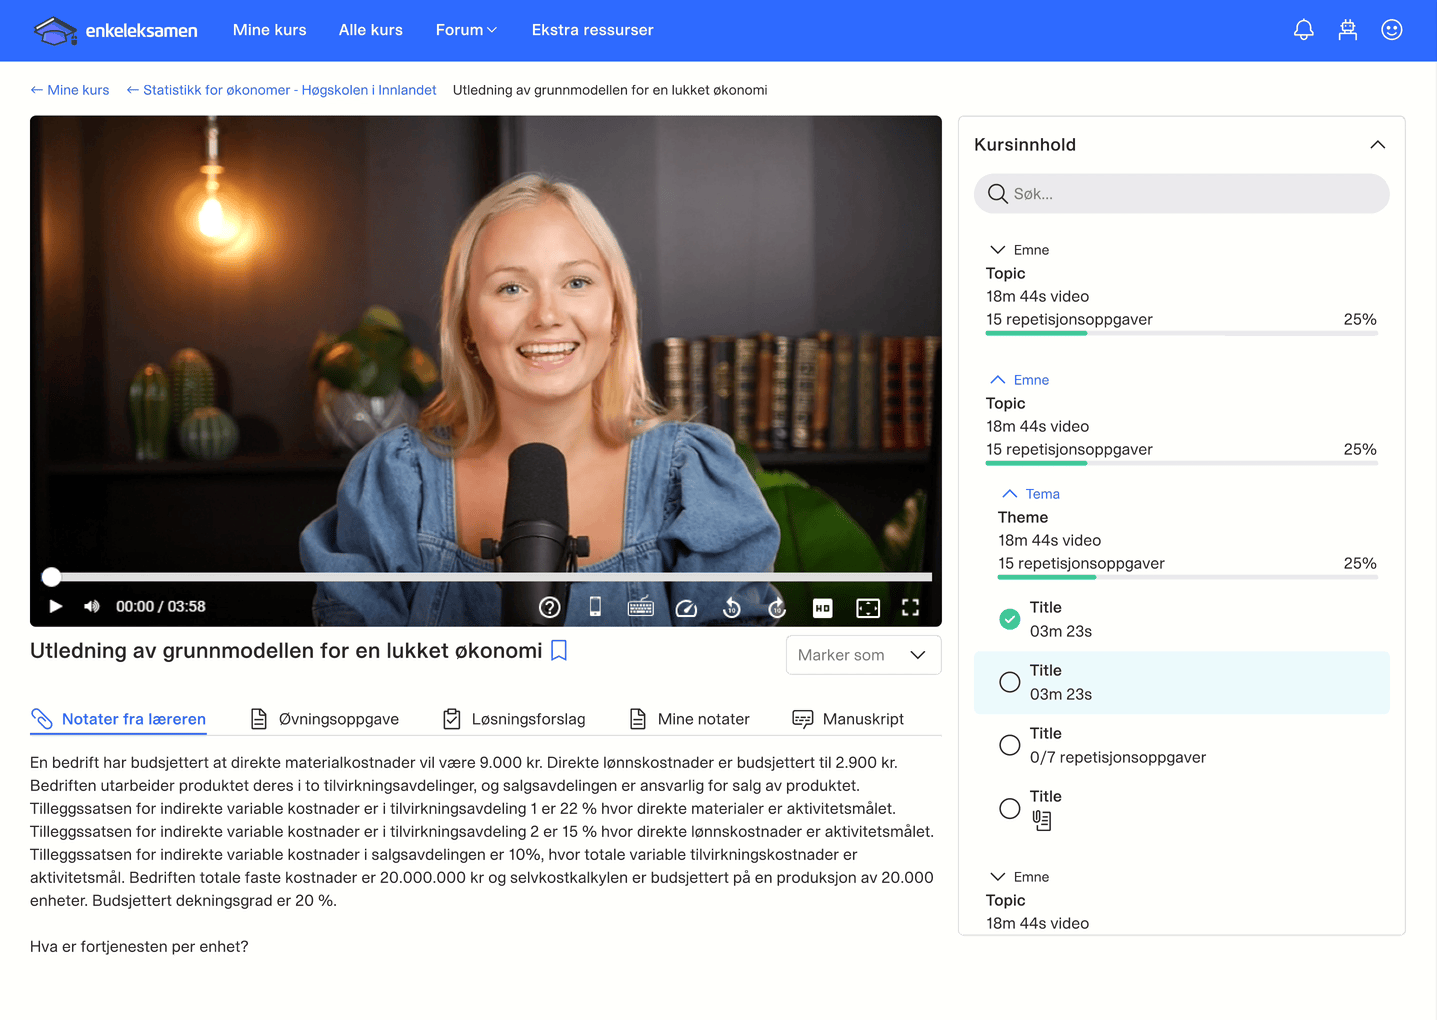Toggle HD video quality
1437x1020 pixels.
tap(822, 607)
